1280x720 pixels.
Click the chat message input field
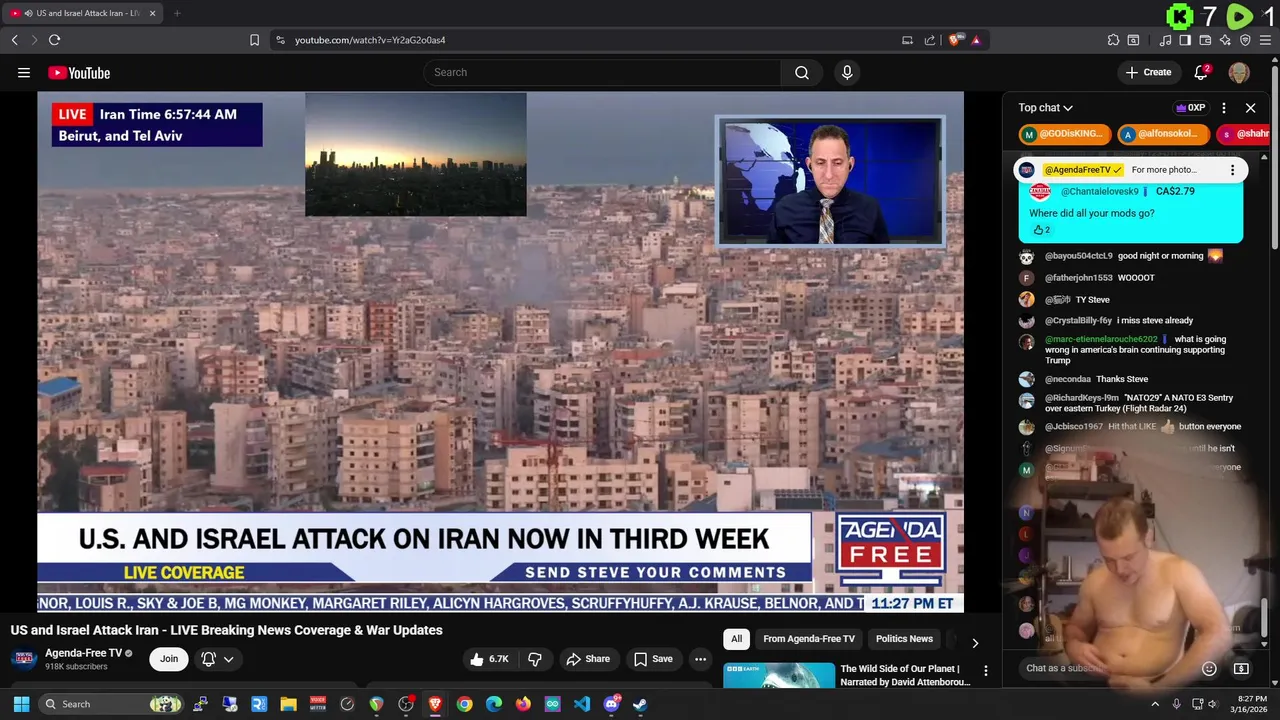point(1108,669)
